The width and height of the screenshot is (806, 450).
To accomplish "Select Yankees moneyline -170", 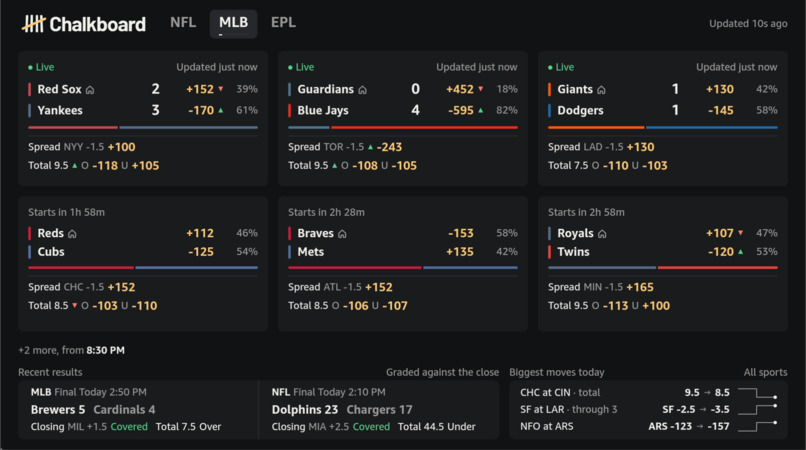I will tap(201, 110).
